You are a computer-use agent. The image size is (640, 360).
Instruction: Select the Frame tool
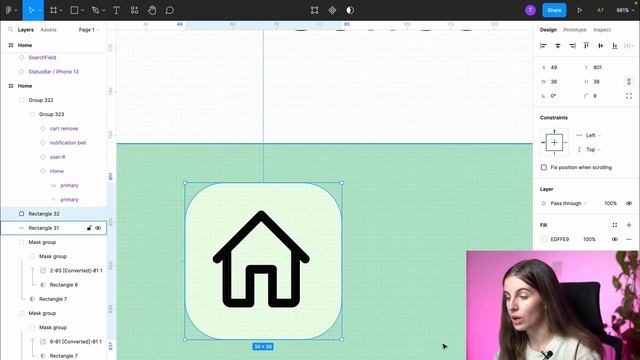click(x=53, y=10)
